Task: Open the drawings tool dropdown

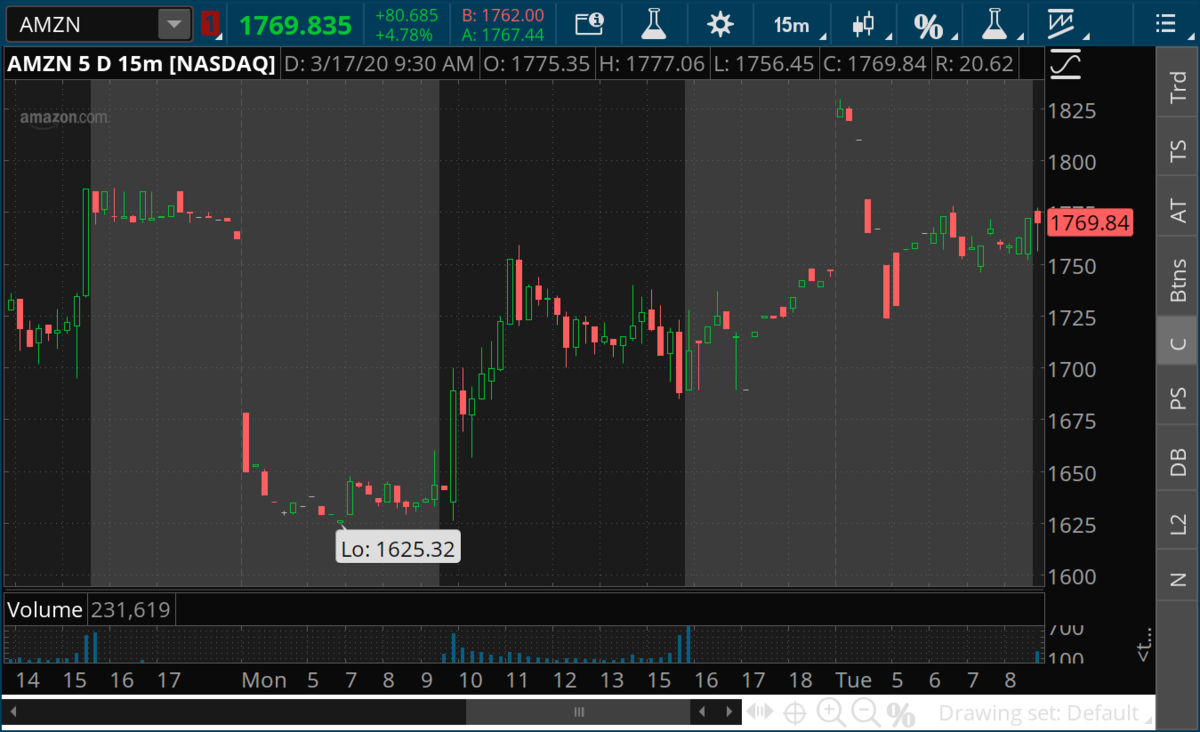Action: (1064, 24)
